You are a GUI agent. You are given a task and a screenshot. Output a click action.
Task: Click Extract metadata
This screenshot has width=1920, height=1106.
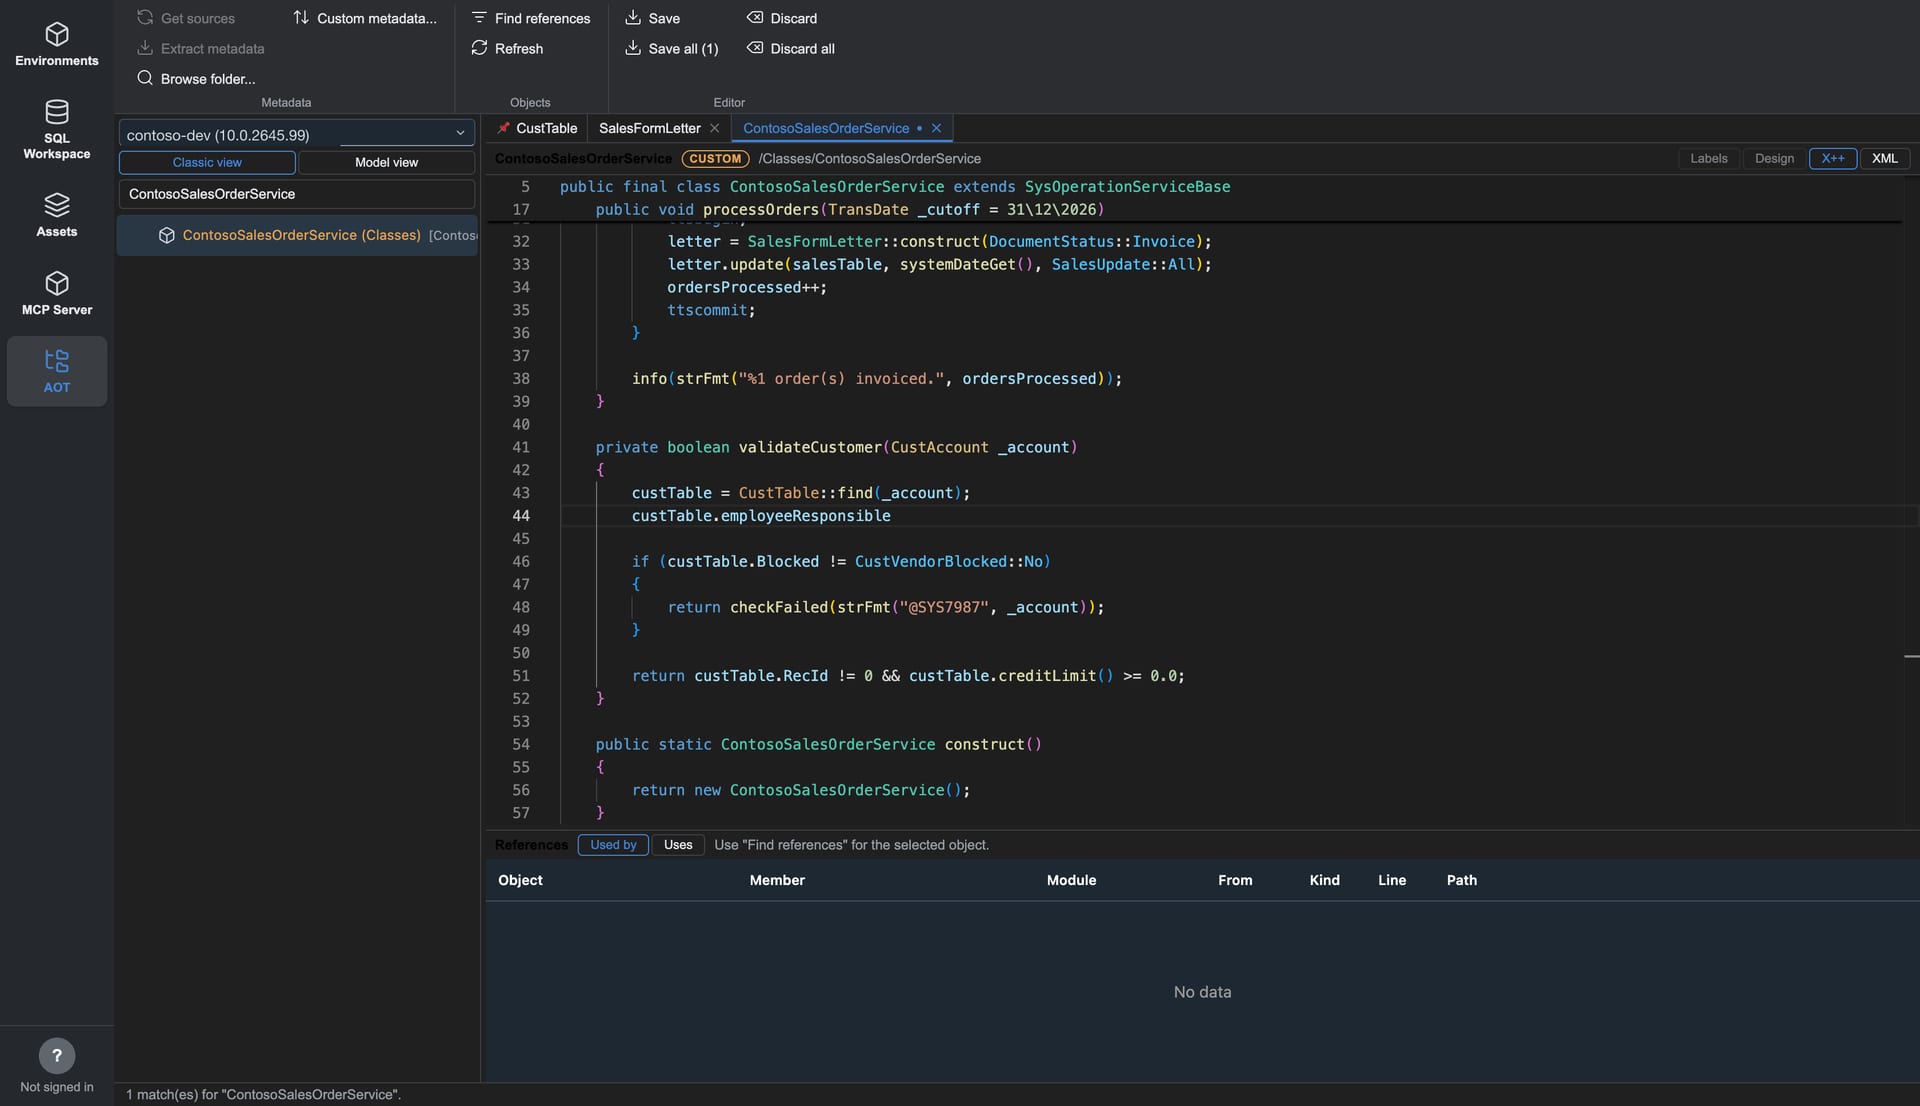(200, 48)
